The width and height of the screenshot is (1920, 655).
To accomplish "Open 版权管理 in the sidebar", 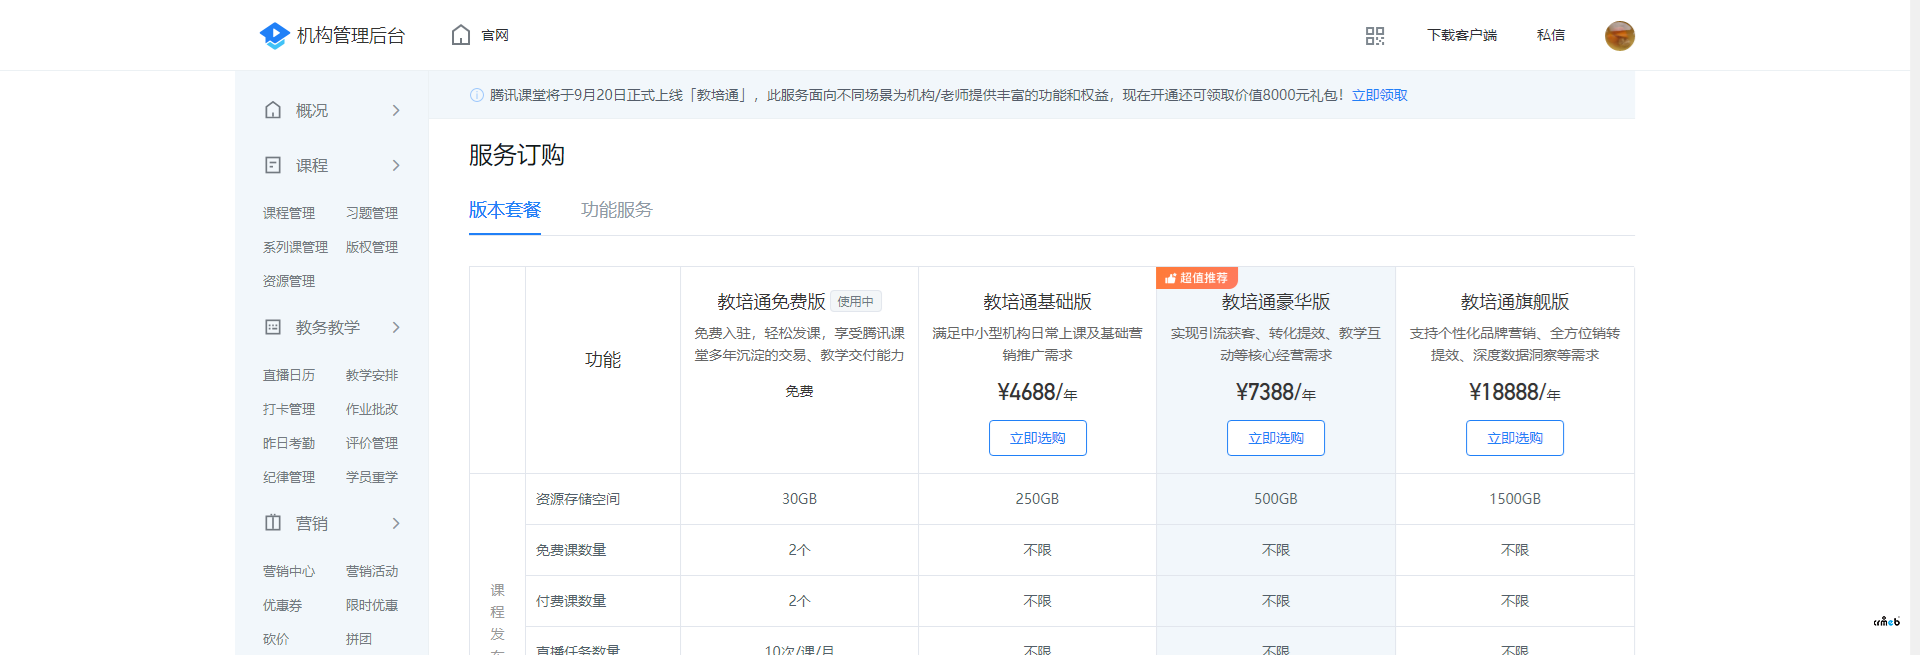I will [x=372, y=247].
